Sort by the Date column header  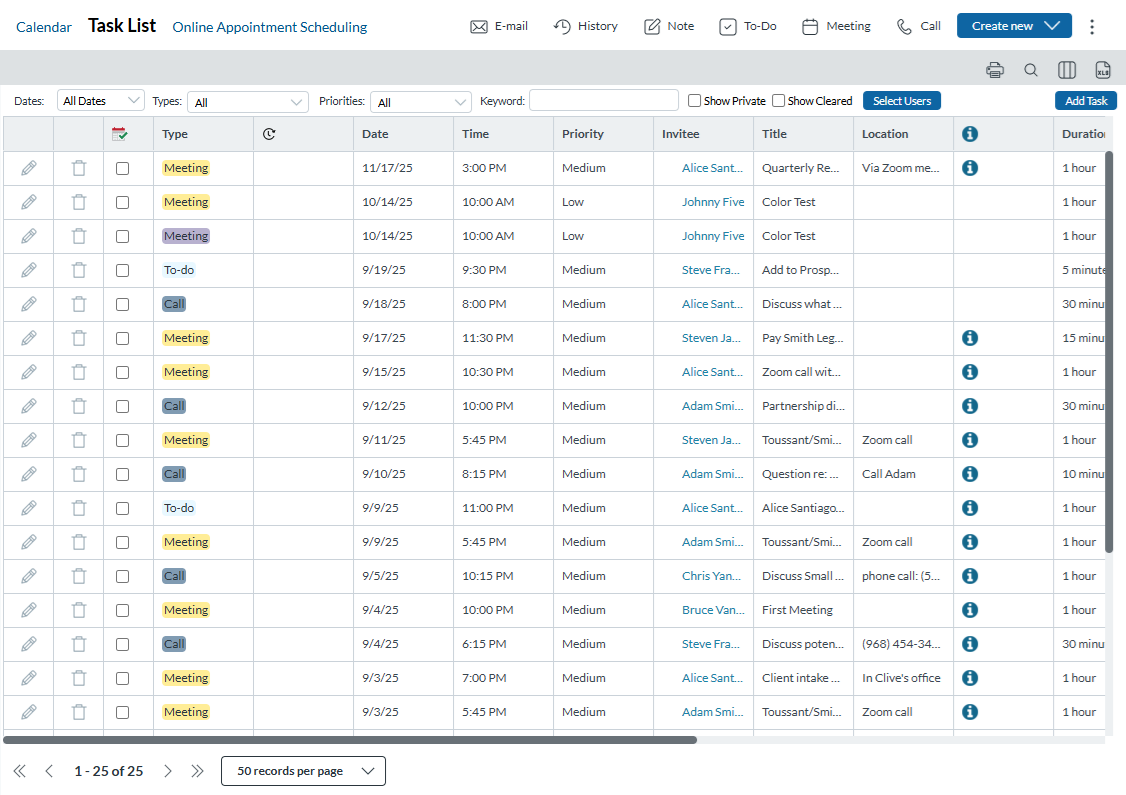[x=375, y=134]
